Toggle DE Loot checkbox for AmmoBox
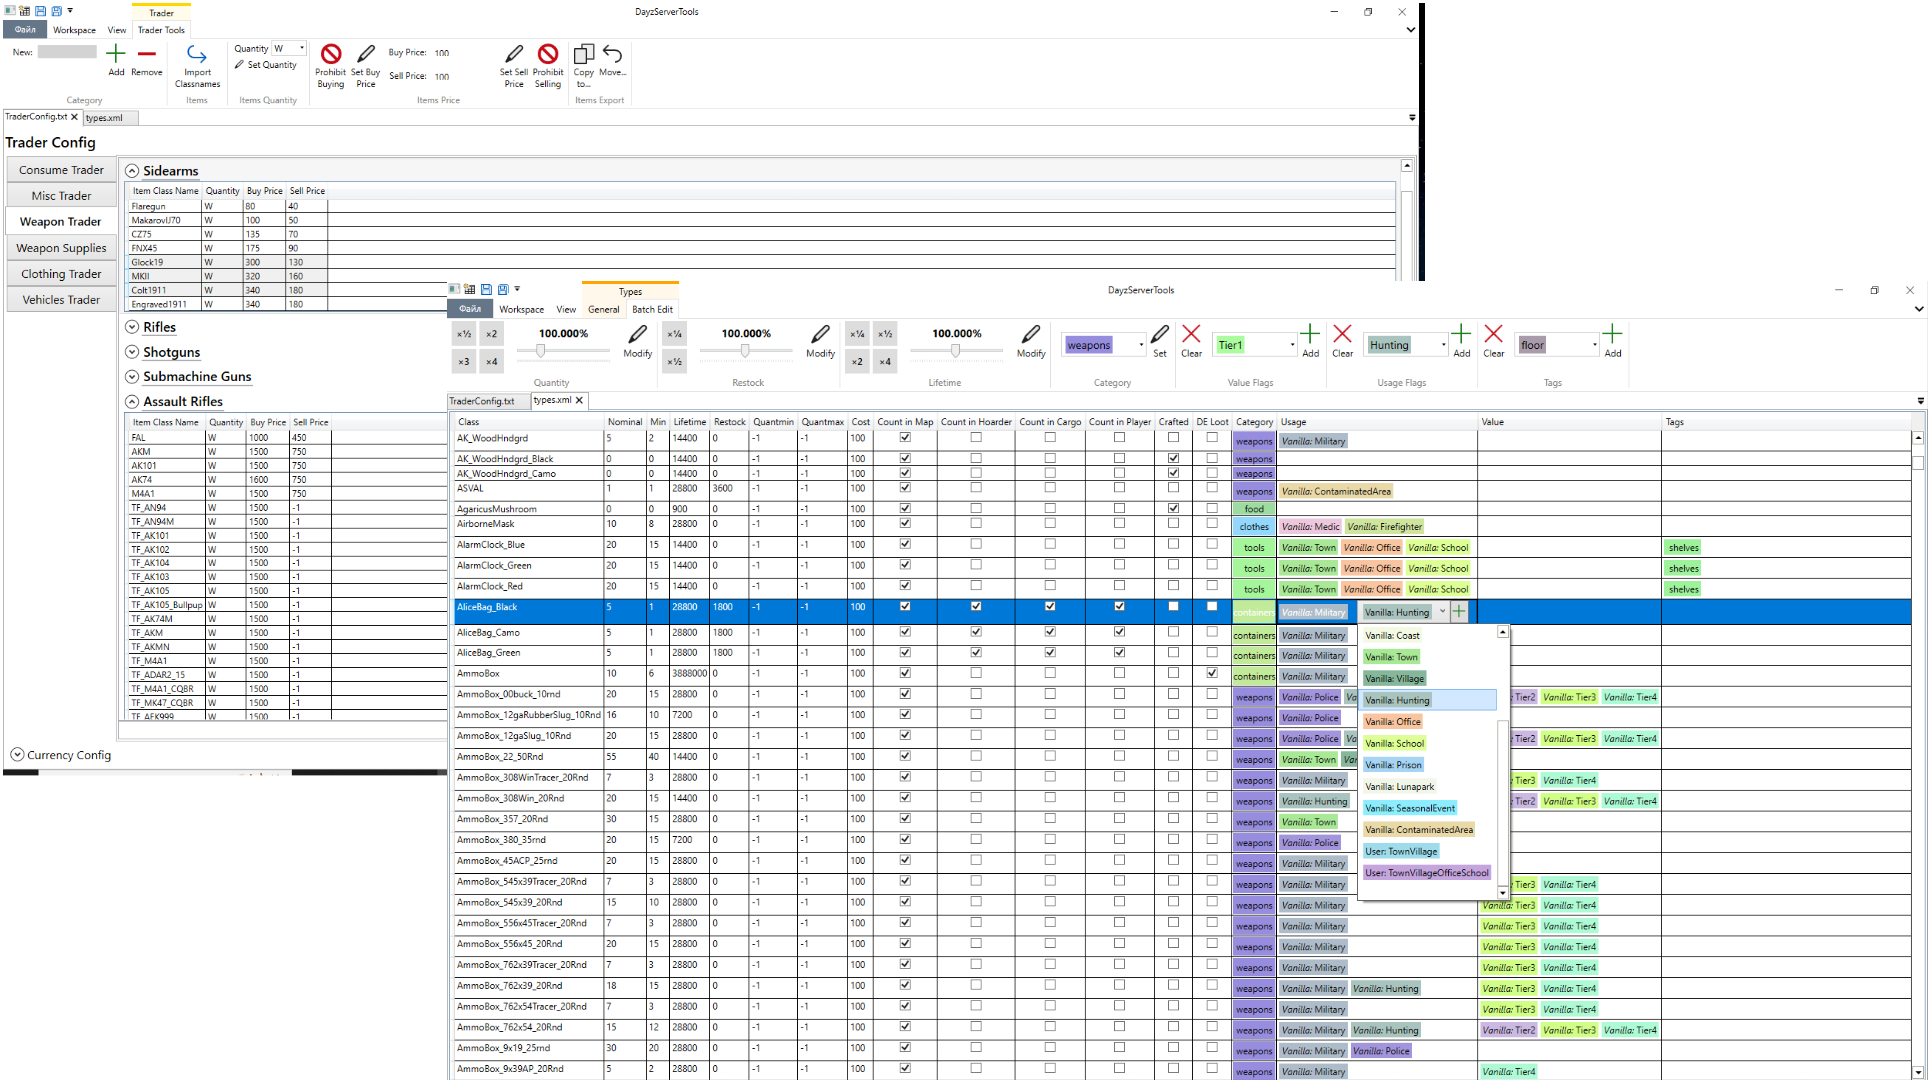The image size is (1928, 1080). [1212, 673]
